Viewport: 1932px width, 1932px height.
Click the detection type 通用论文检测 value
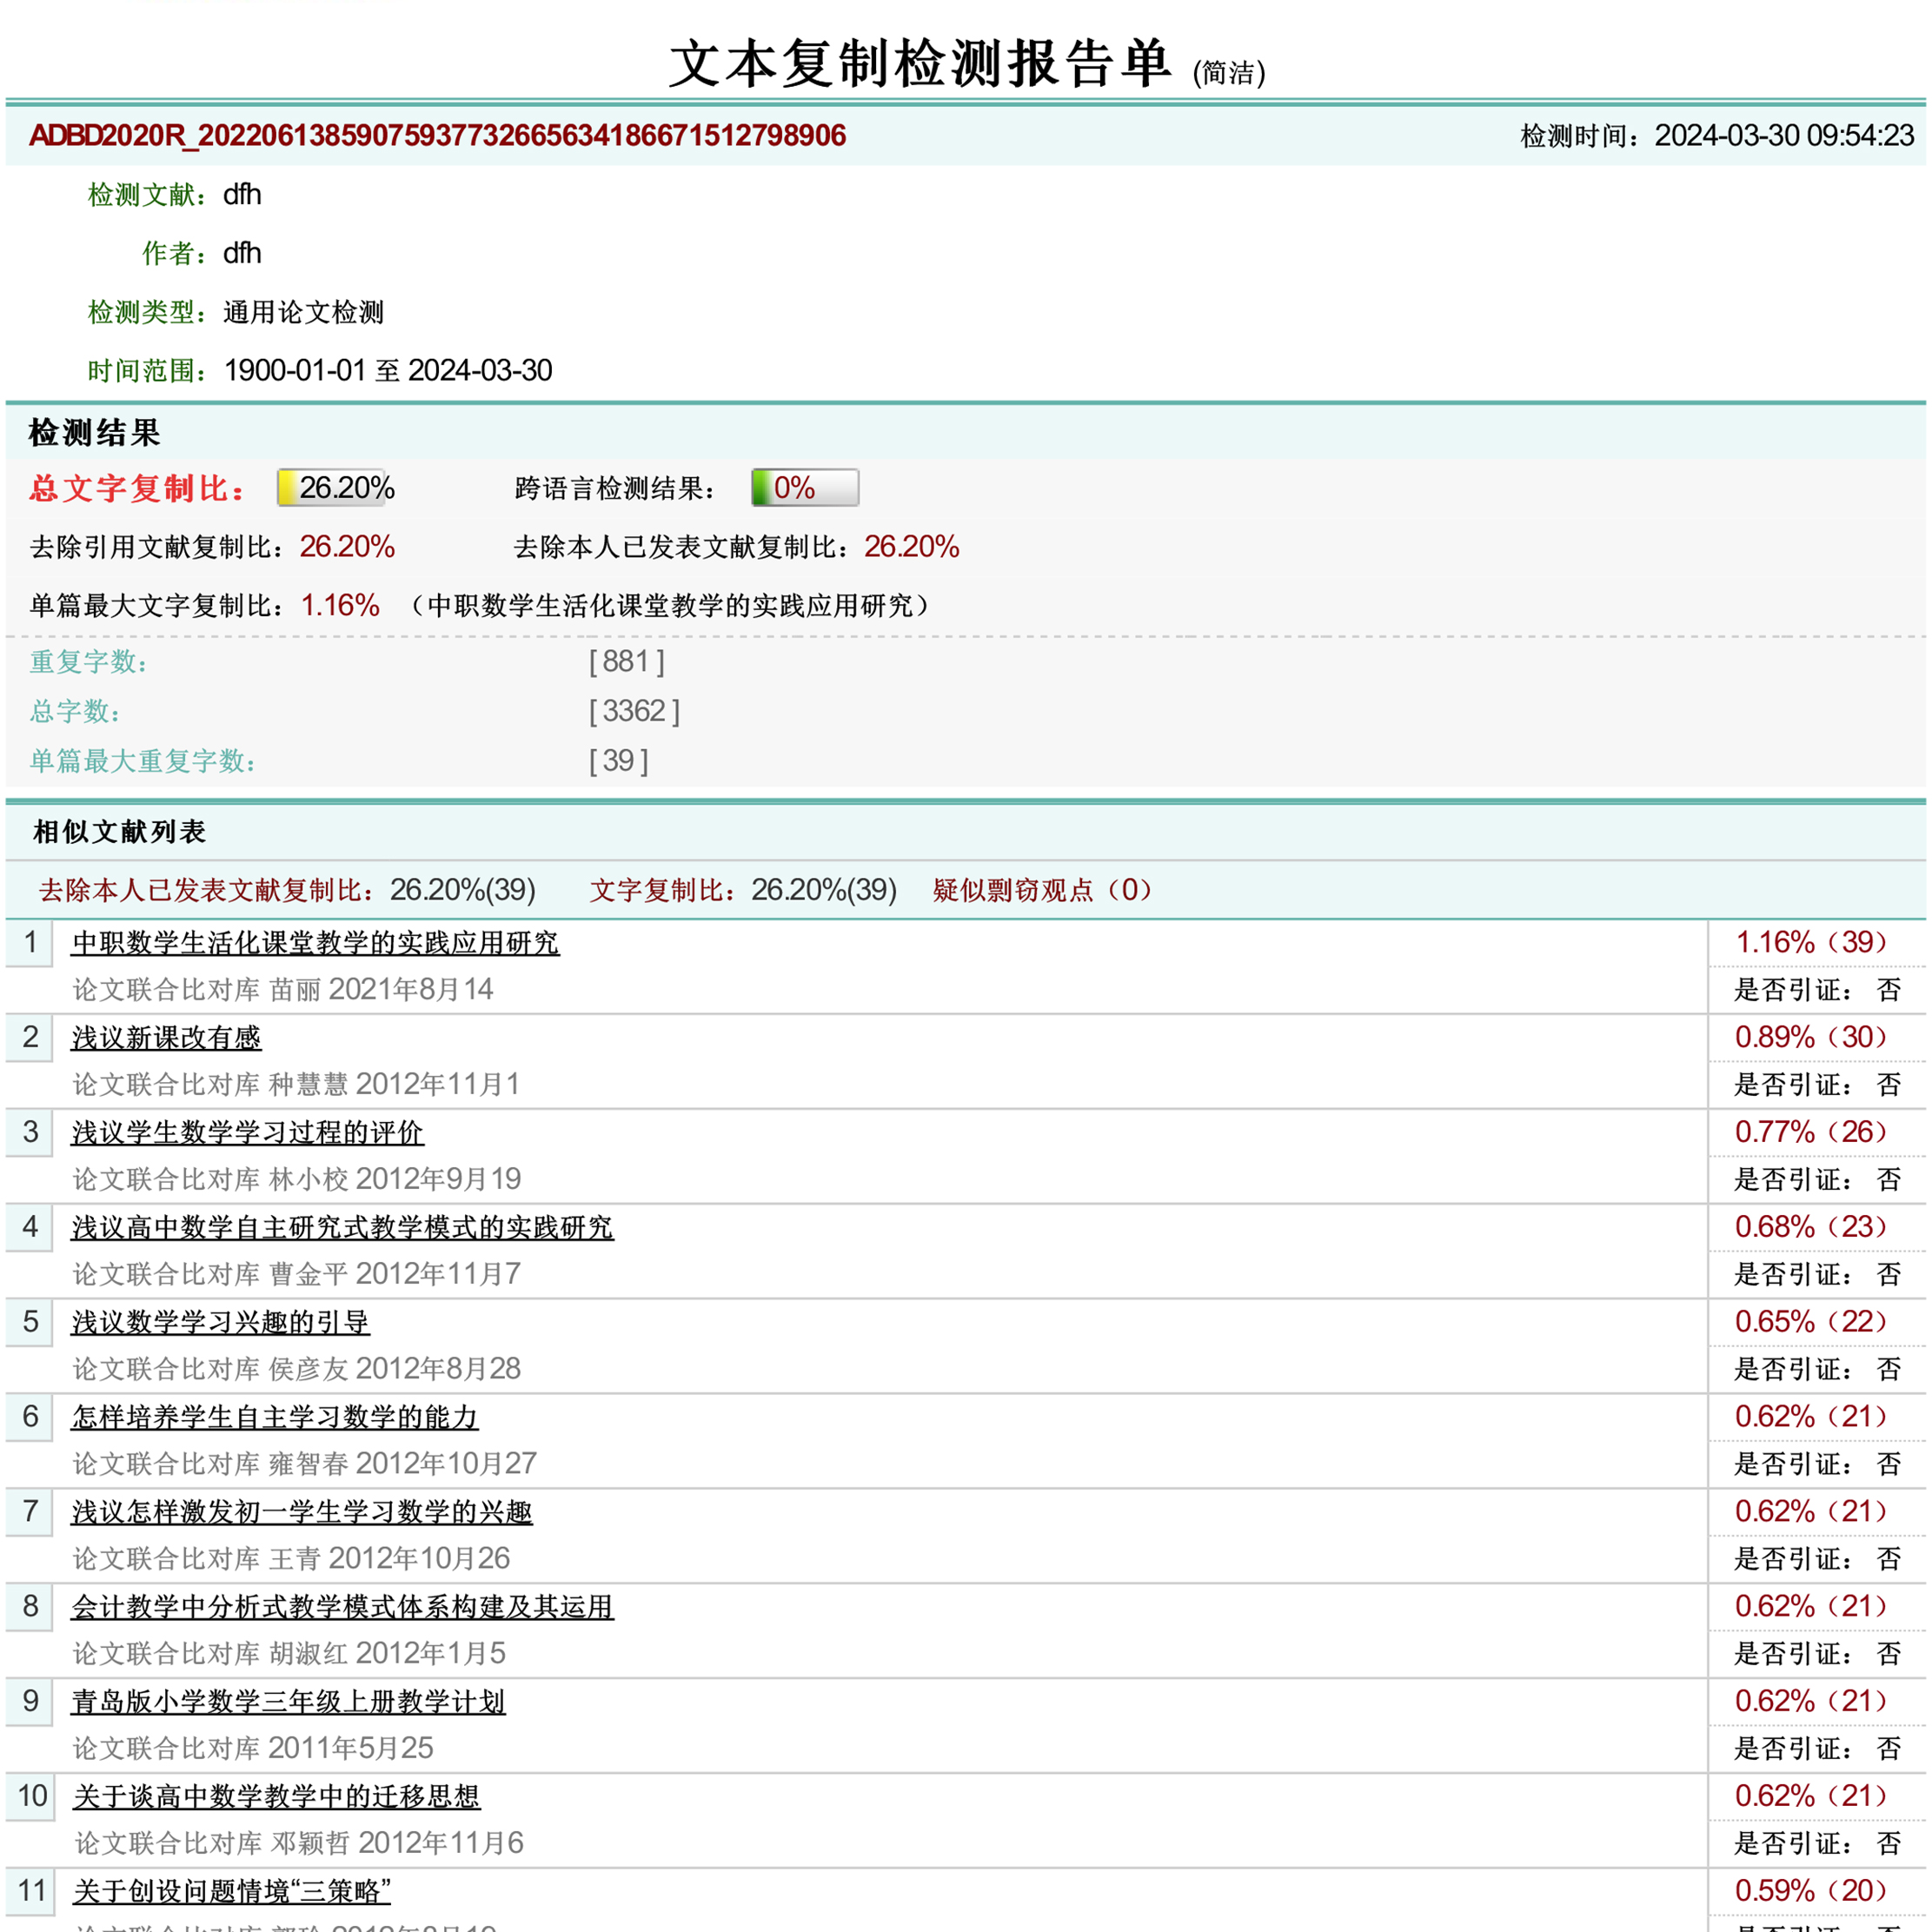[303, 313]
